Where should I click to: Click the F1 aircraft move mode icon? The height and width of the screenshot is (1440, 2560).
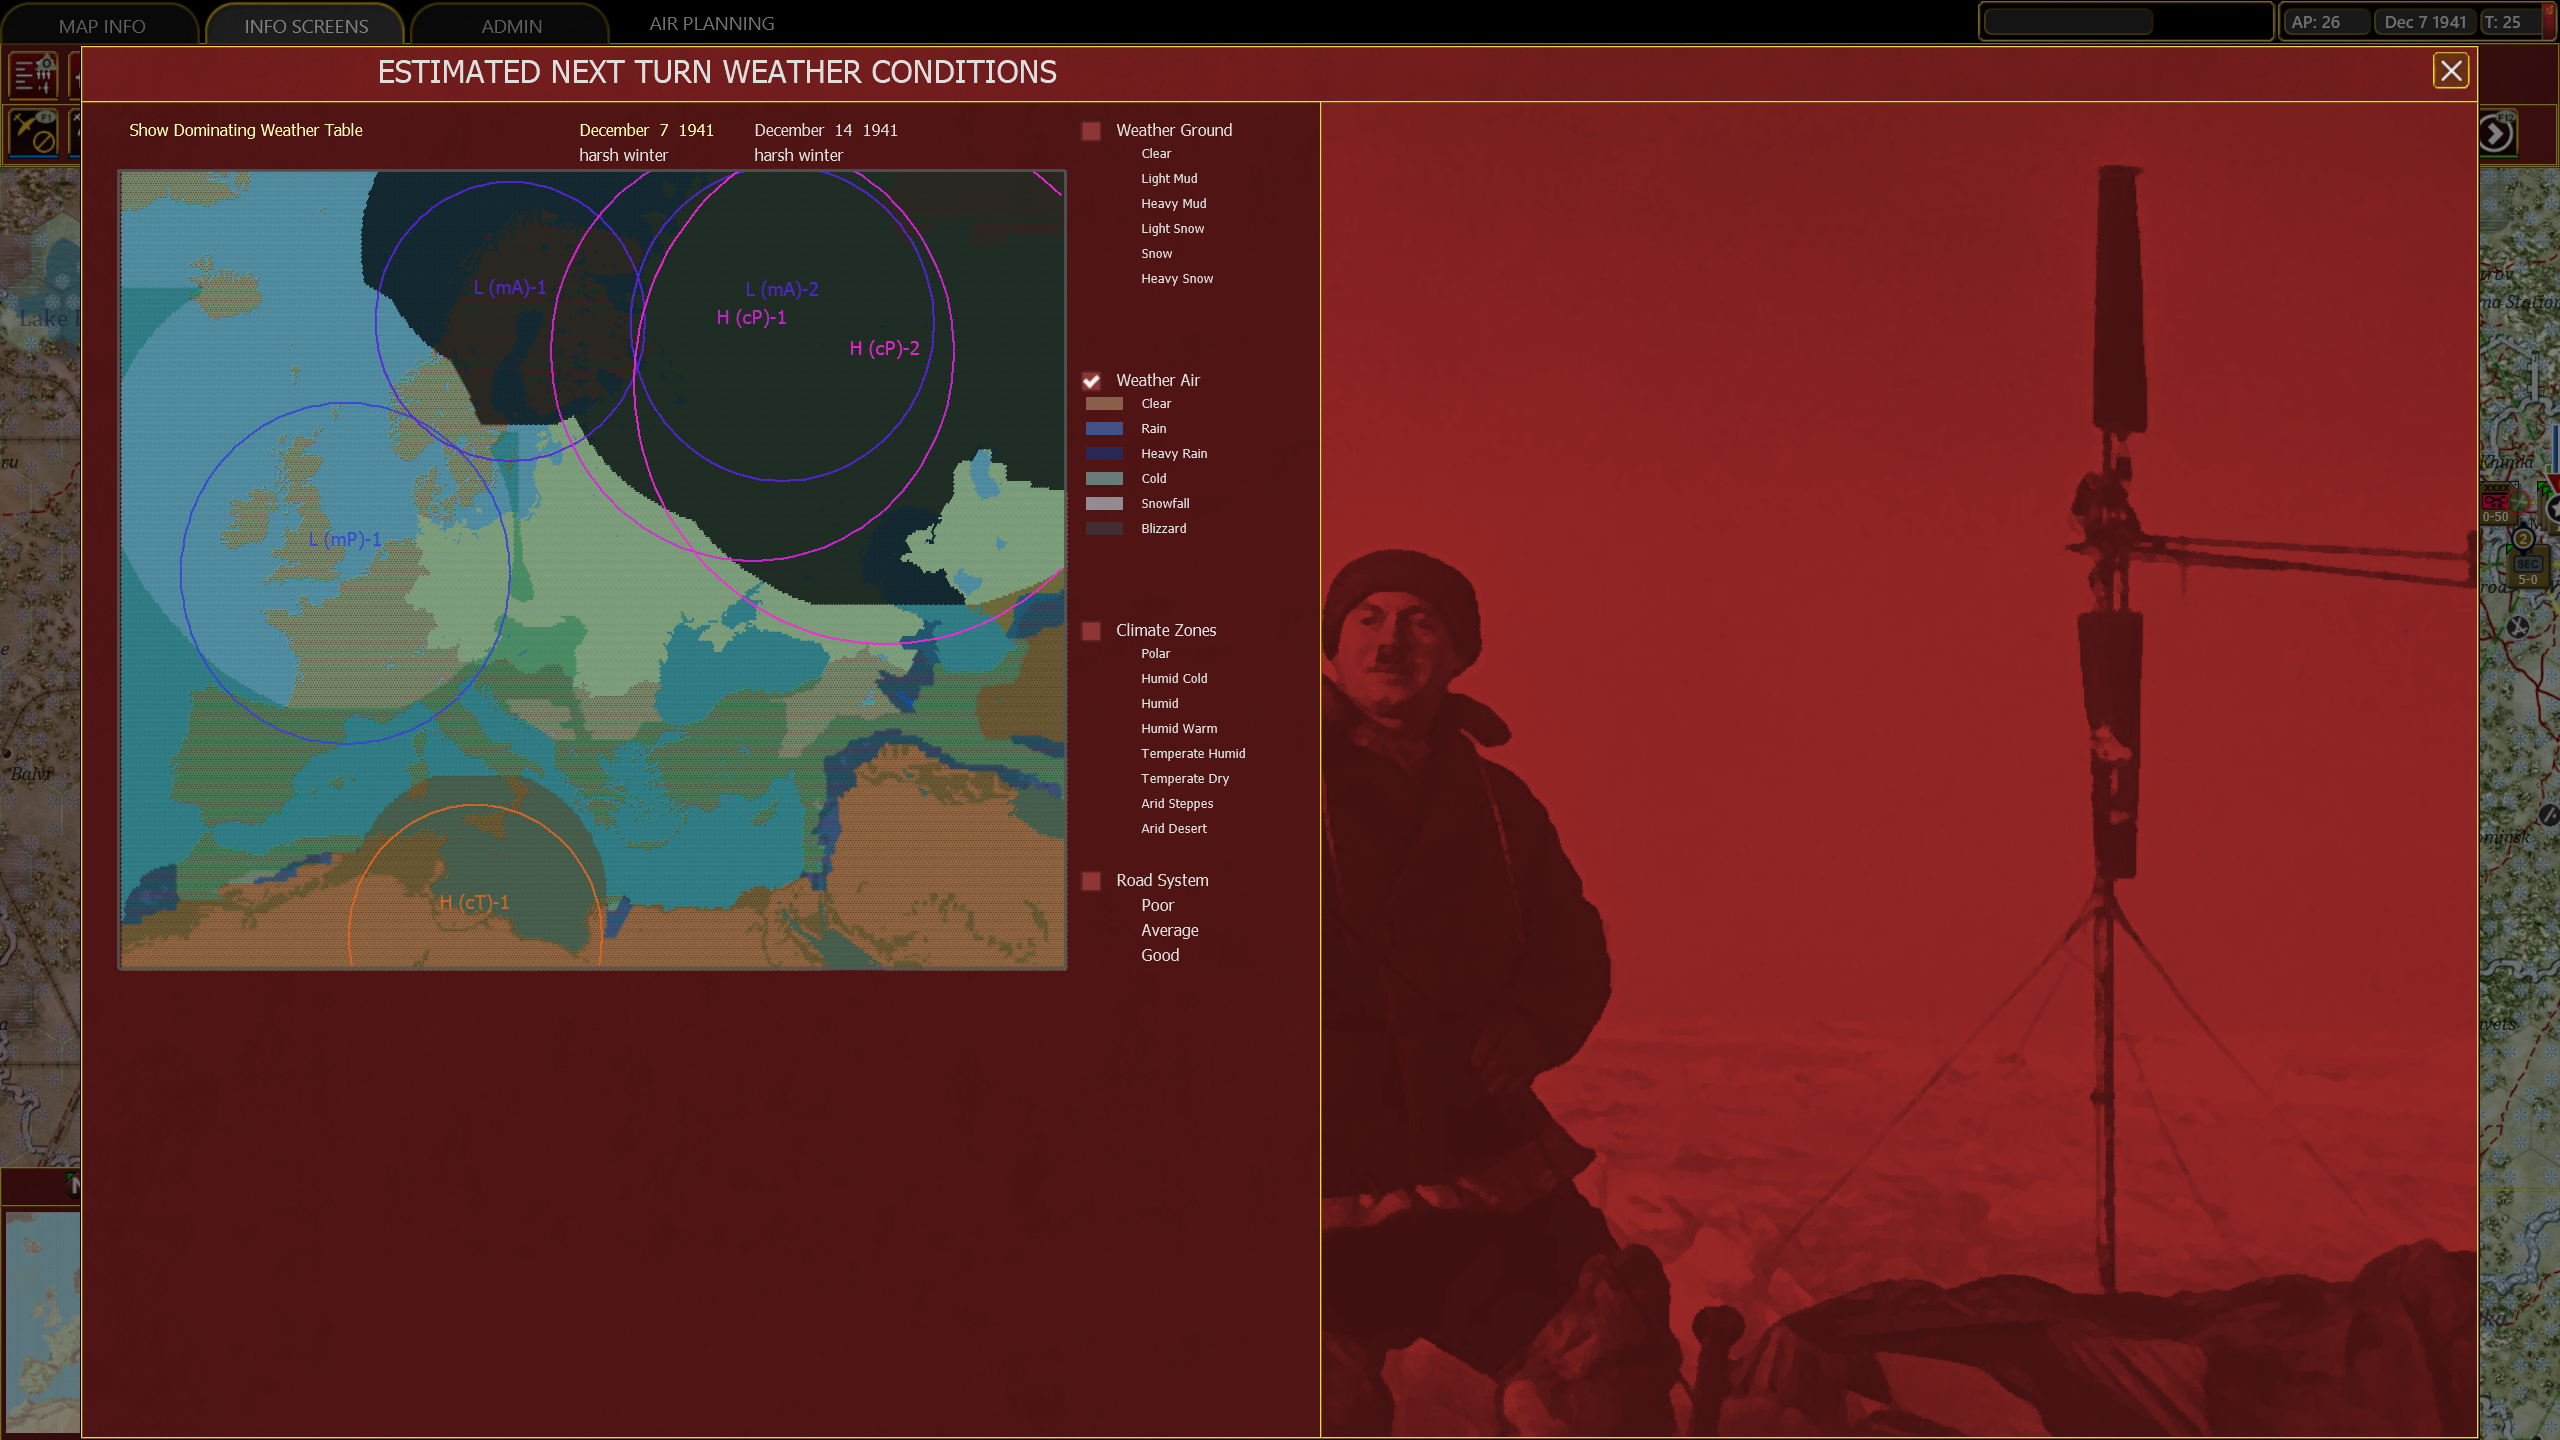click(33, 133)
